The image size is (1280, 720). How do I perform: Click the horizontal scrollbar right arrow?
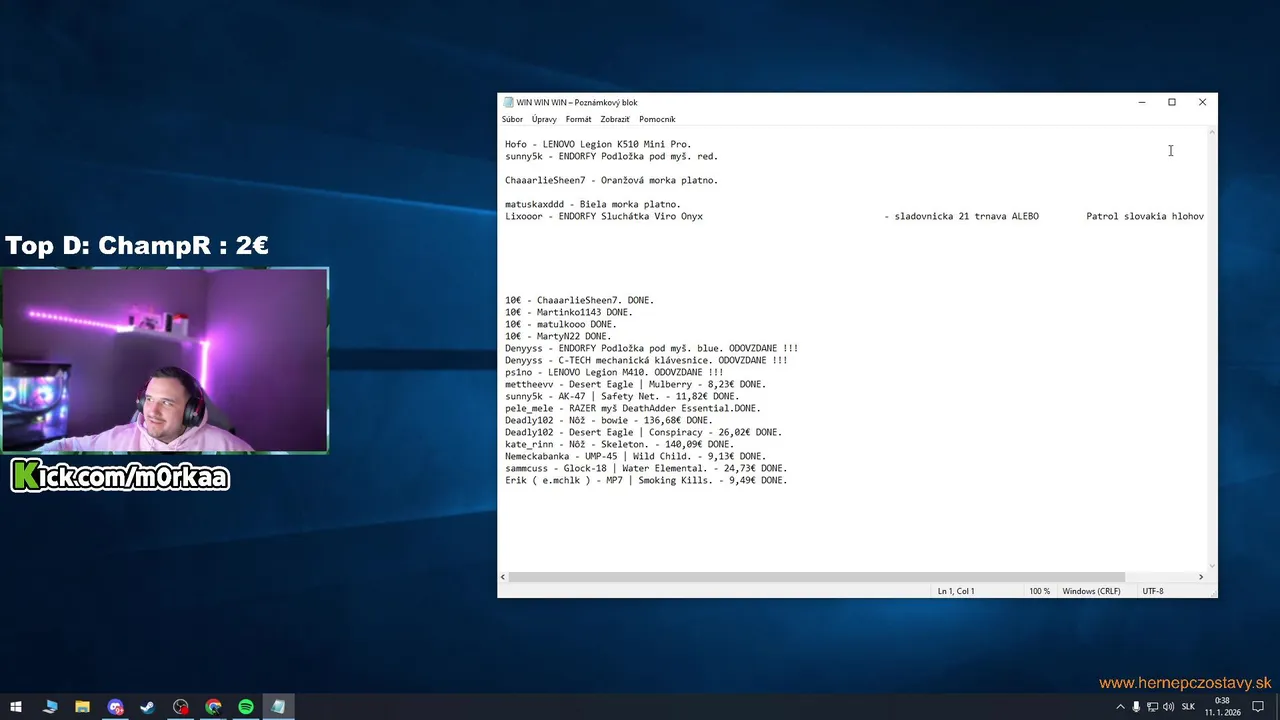[x=1201, y=577]
